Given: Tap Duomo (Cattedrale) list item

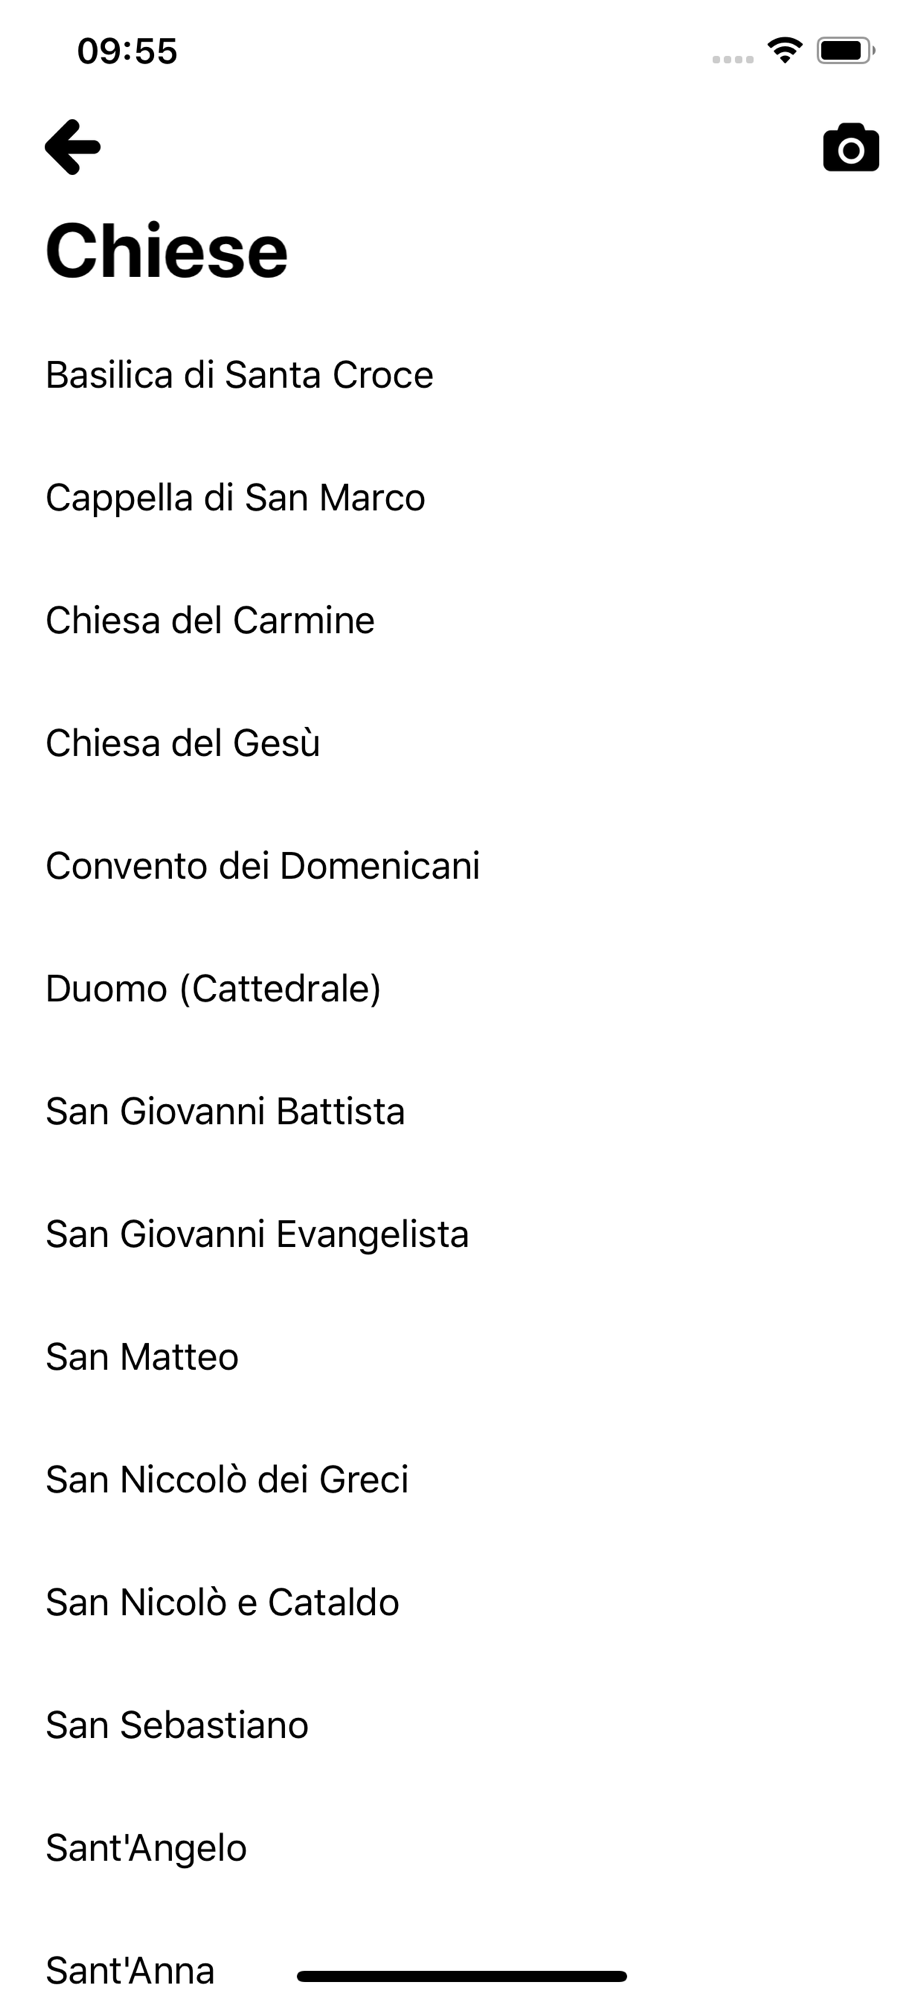Looking at the screenshot, I should point(213,989).
